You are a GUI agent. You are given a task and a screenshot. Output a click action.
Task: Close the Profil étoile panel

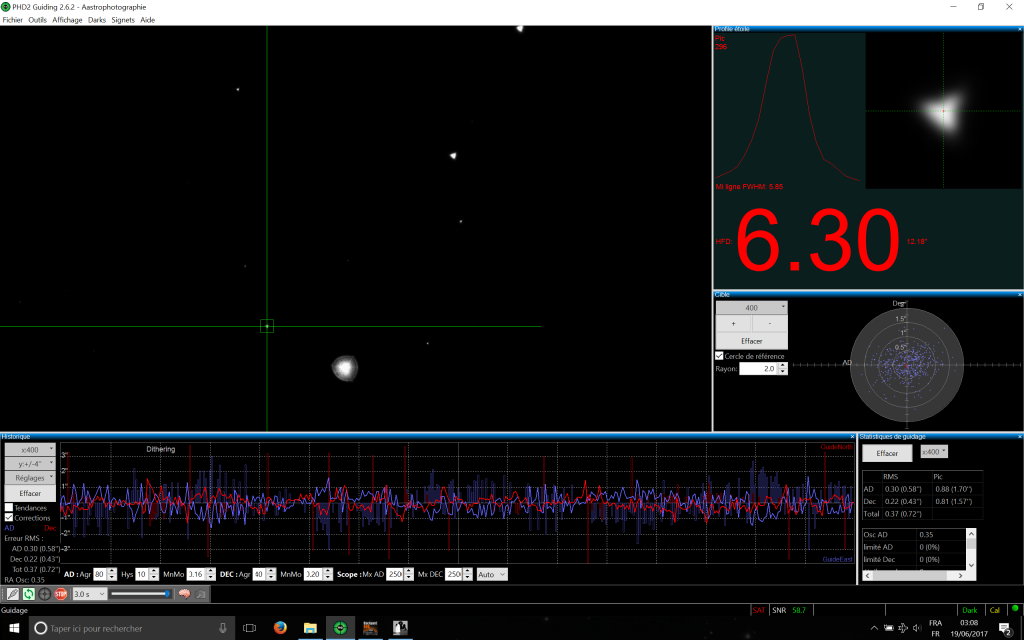[x=1020, y=29]
